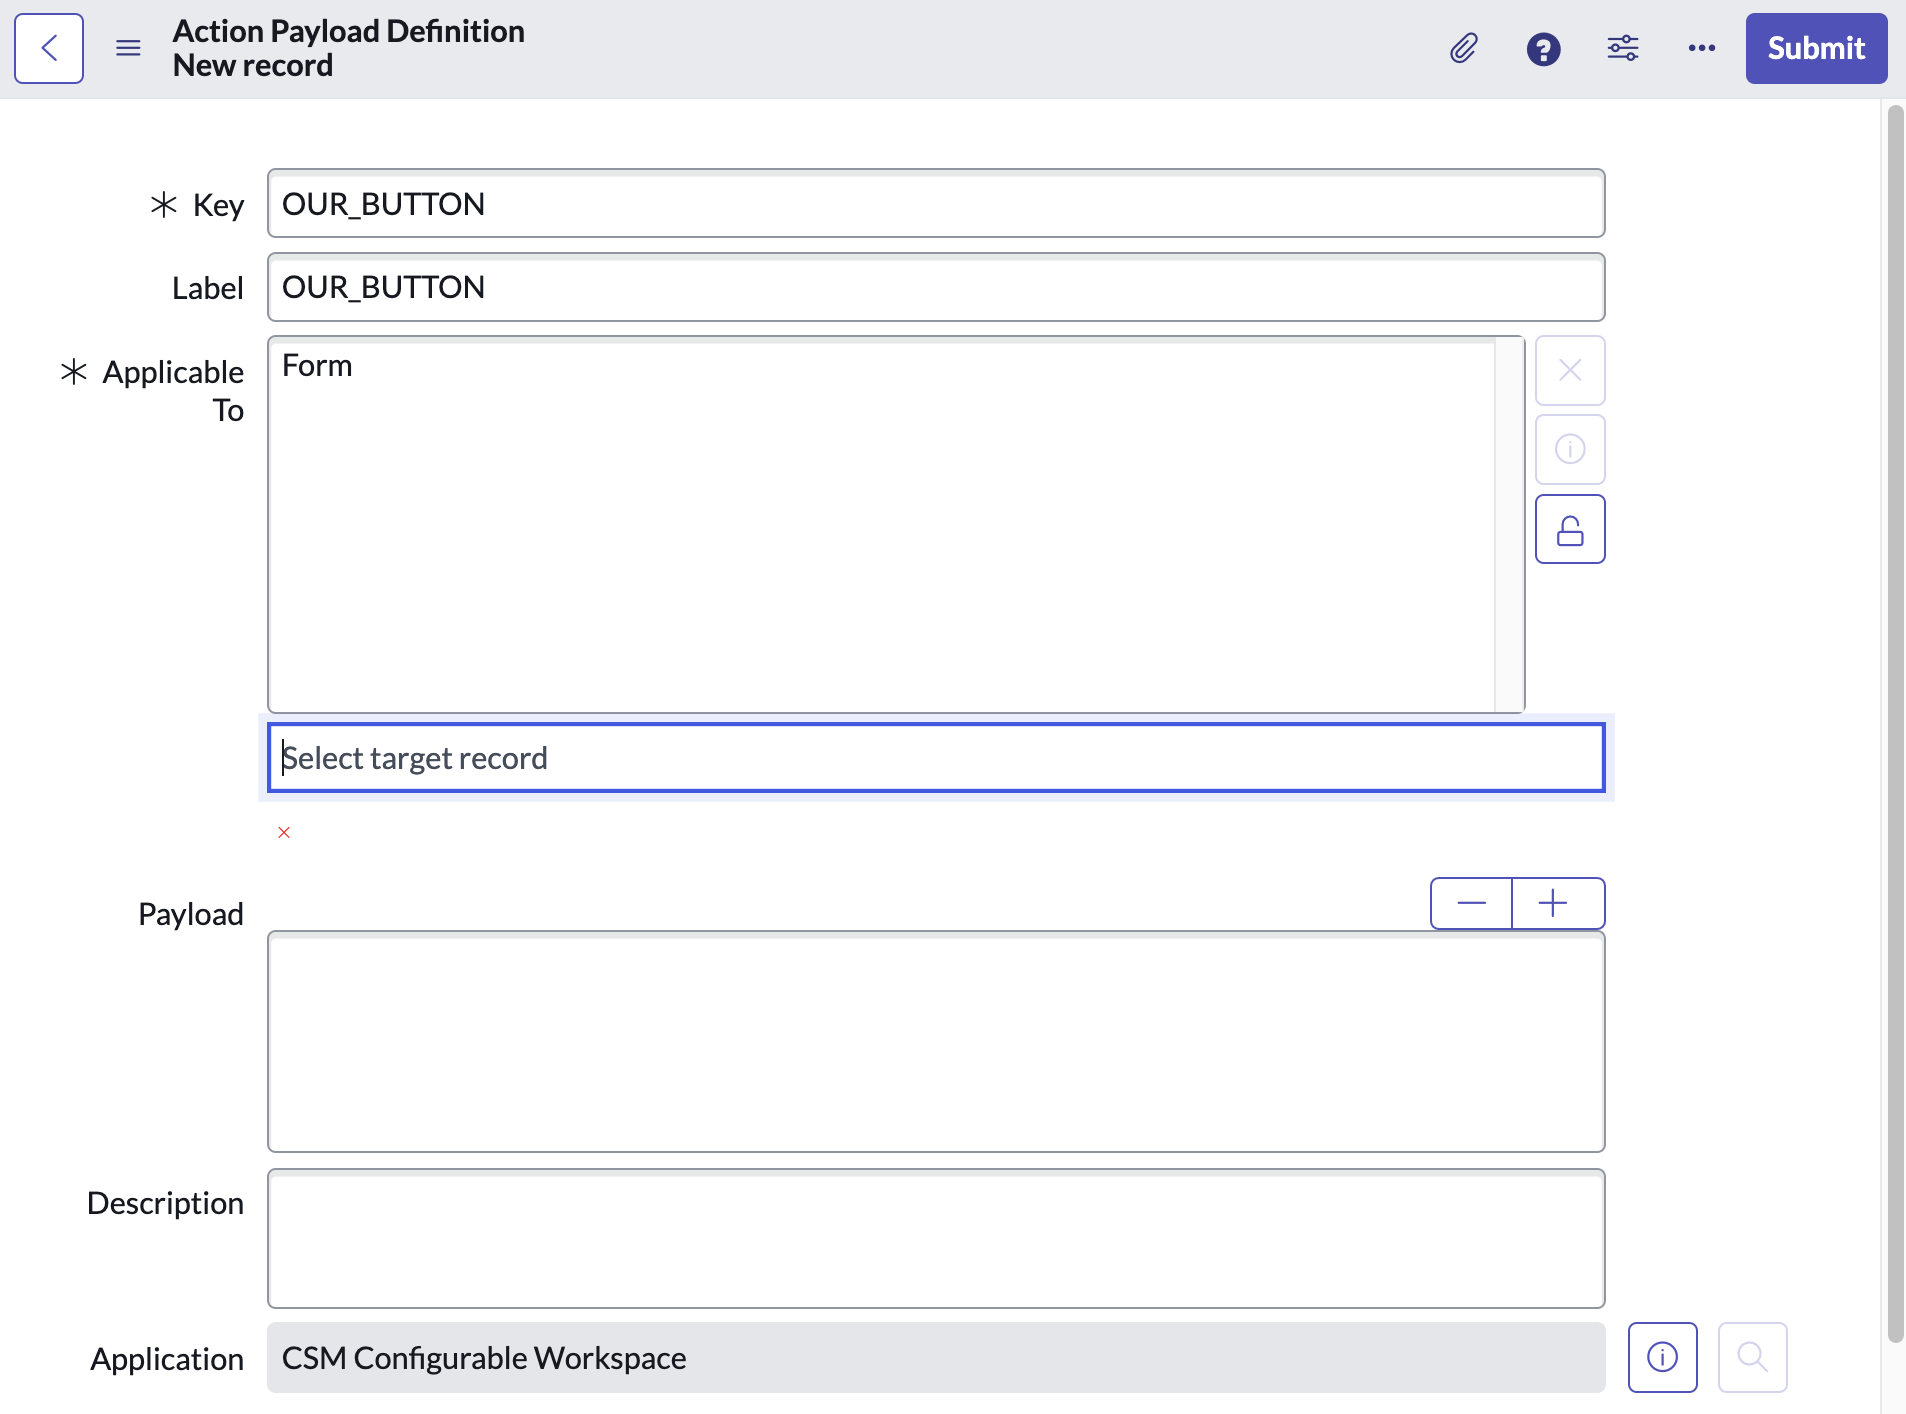Open the form context menu hamburger
This screenshot has height=1414, width=1906.
click(x=128, y=48)
